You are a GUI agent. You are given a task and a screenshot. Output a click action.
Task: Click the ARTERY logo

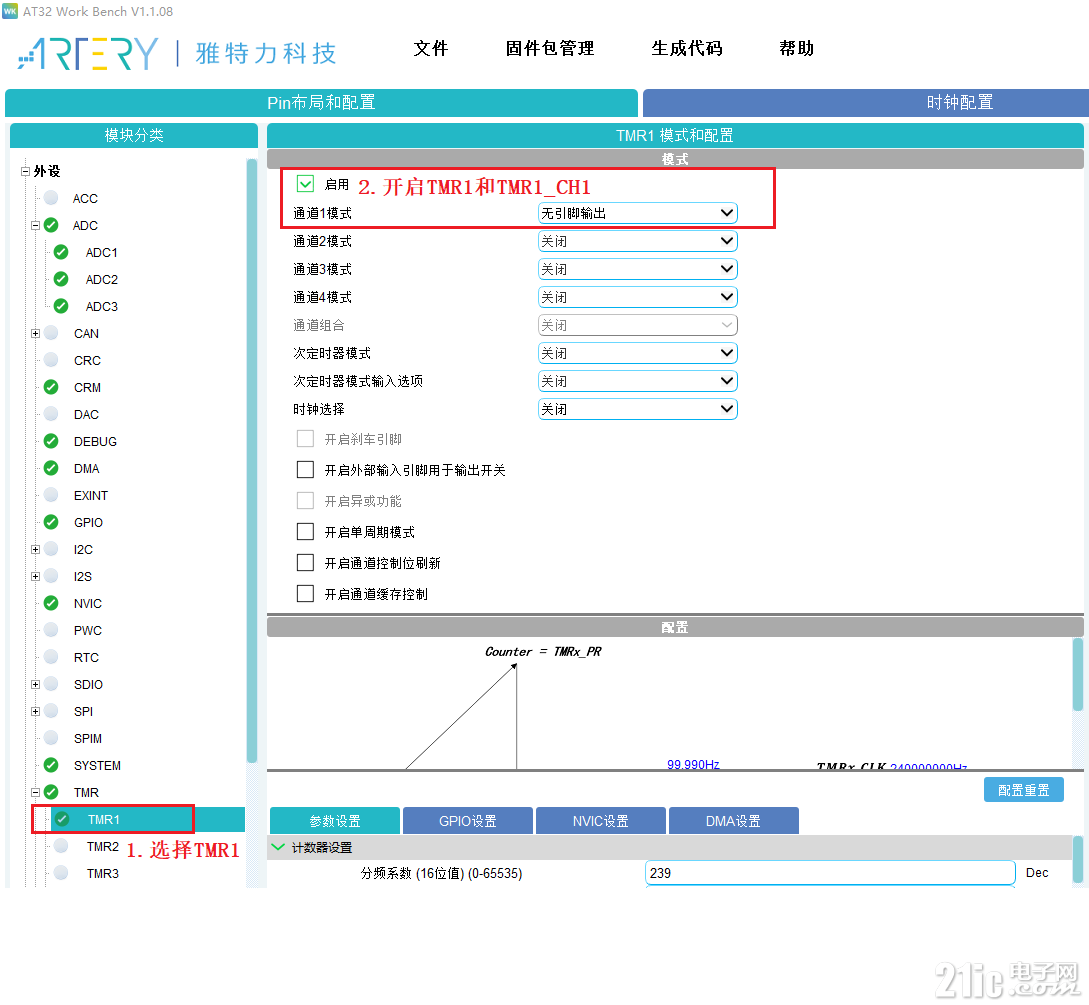pyautogui.click(x=88, y=53)
